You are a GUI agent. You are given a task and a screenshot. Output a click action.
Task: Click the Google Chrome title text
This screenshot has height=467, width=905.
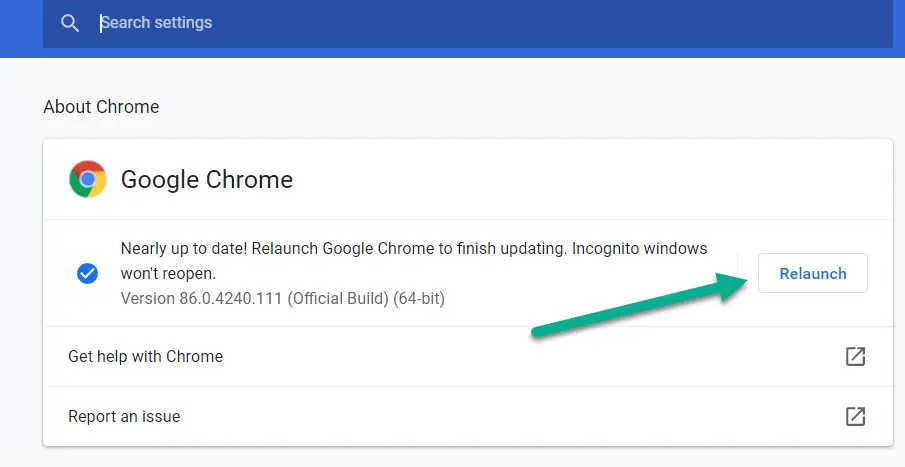(x=207, y=180)
